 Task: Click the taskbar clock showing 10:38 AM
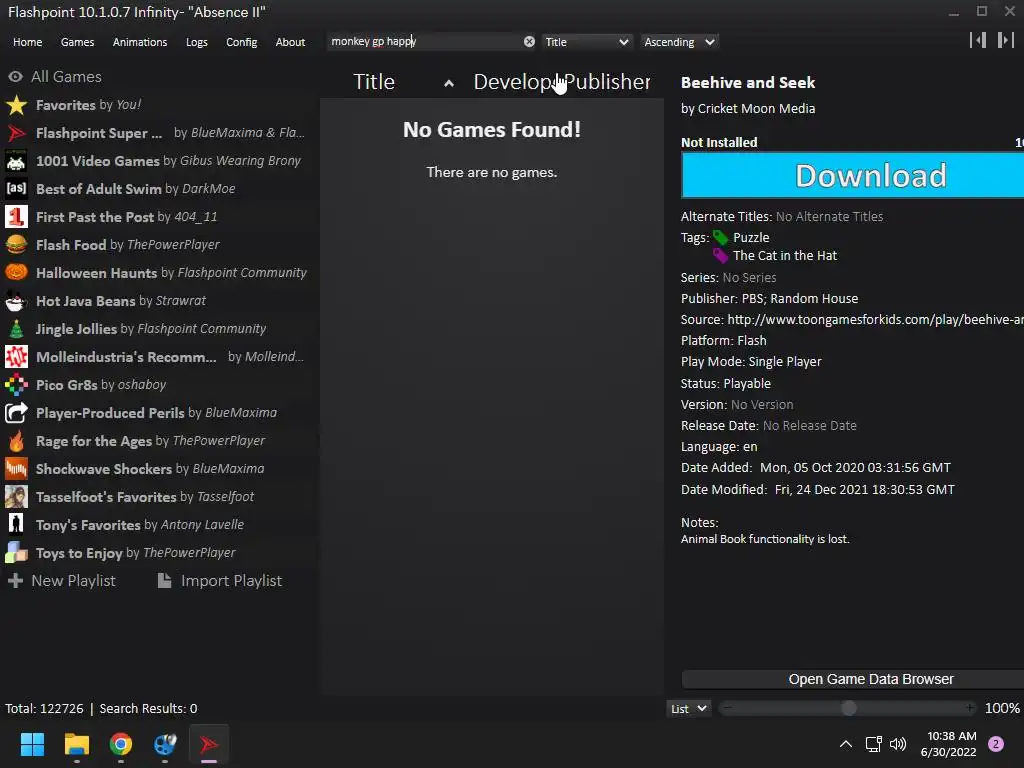click(948, 744)
